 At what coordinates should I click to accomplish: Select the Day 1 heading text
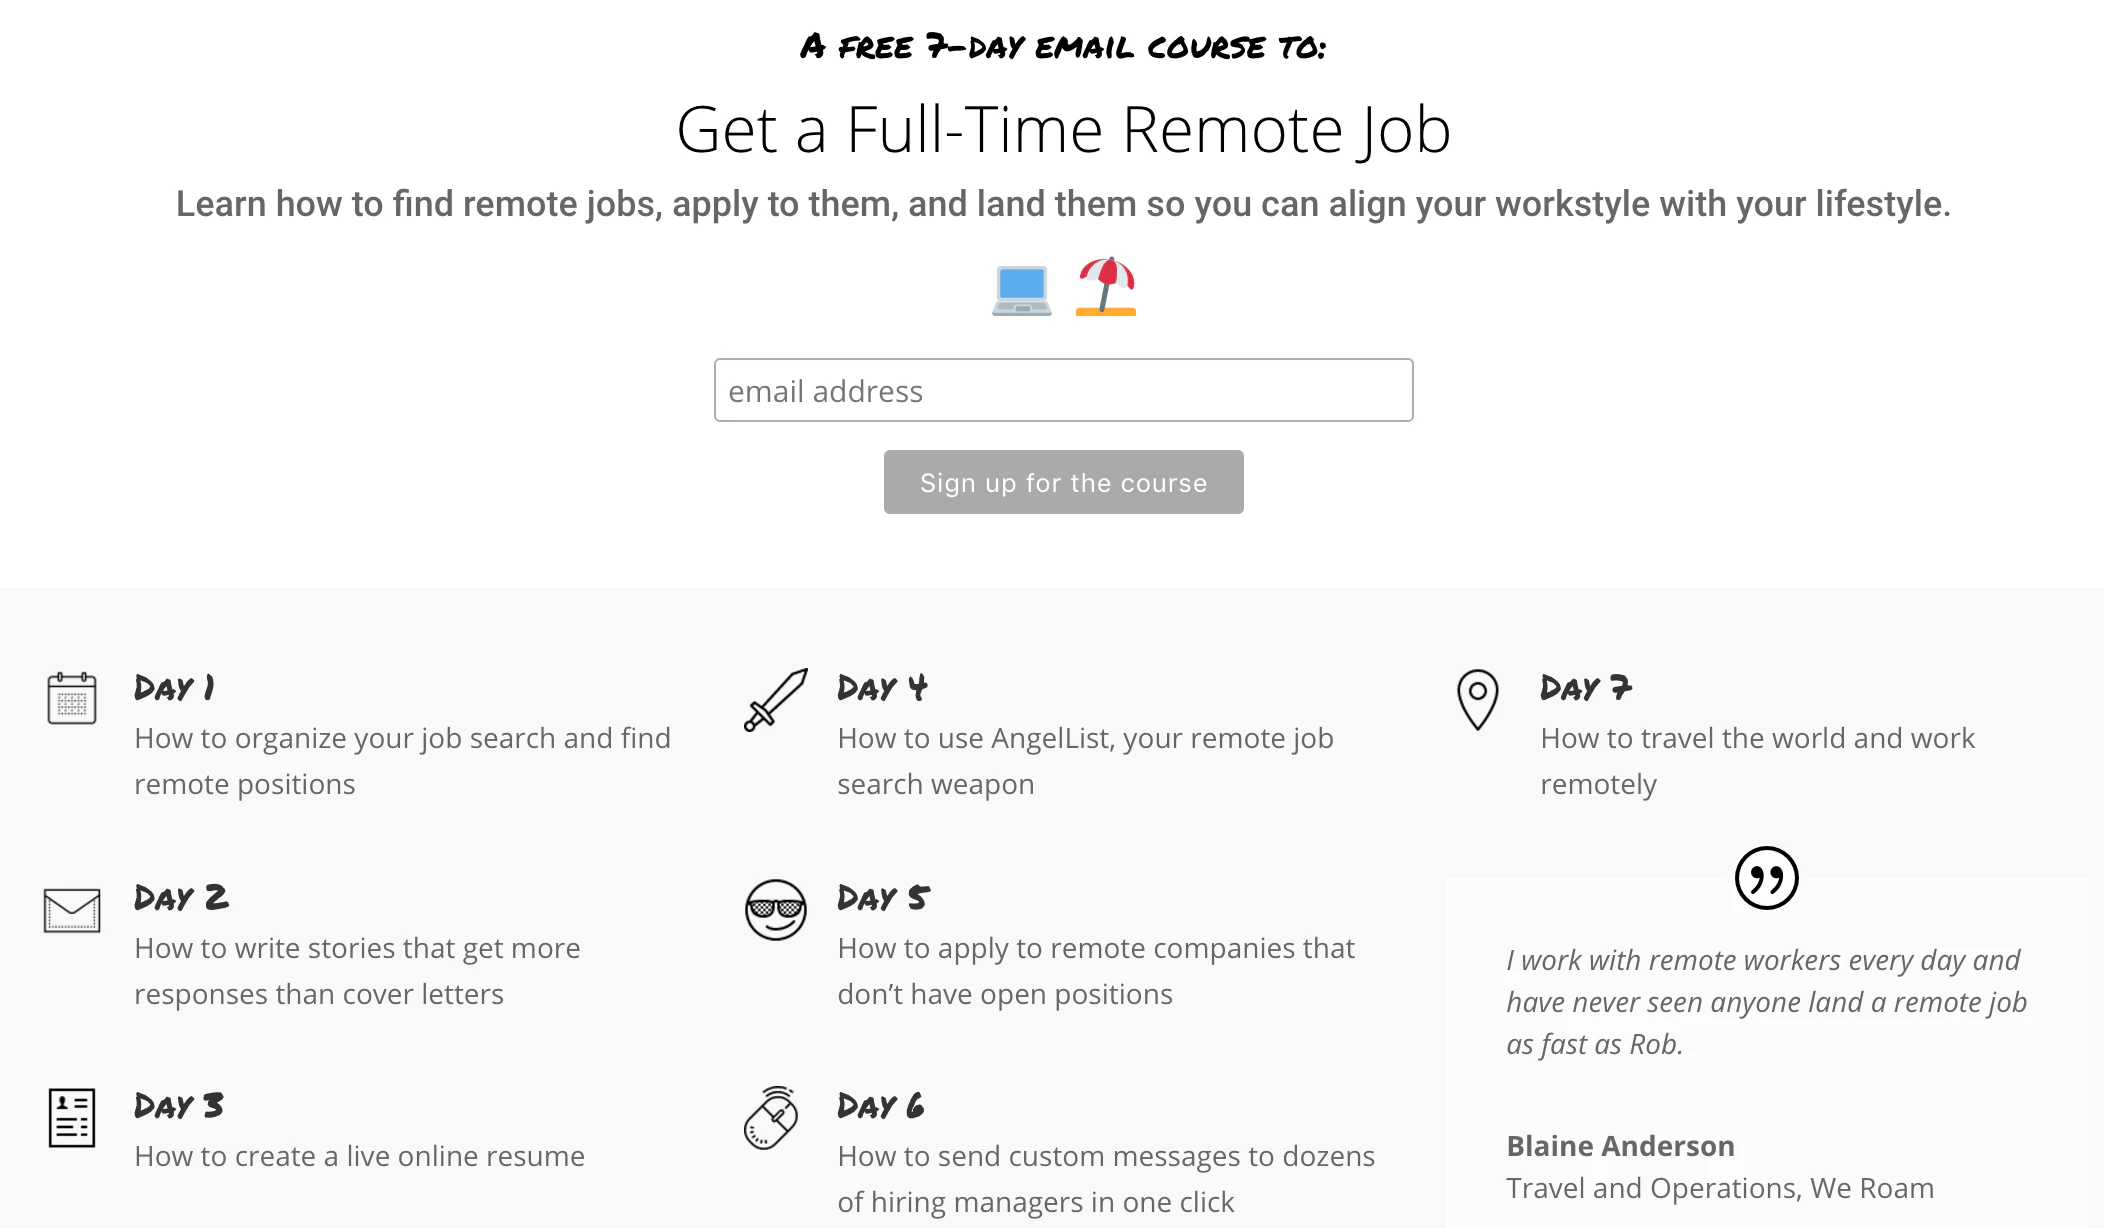172,687
